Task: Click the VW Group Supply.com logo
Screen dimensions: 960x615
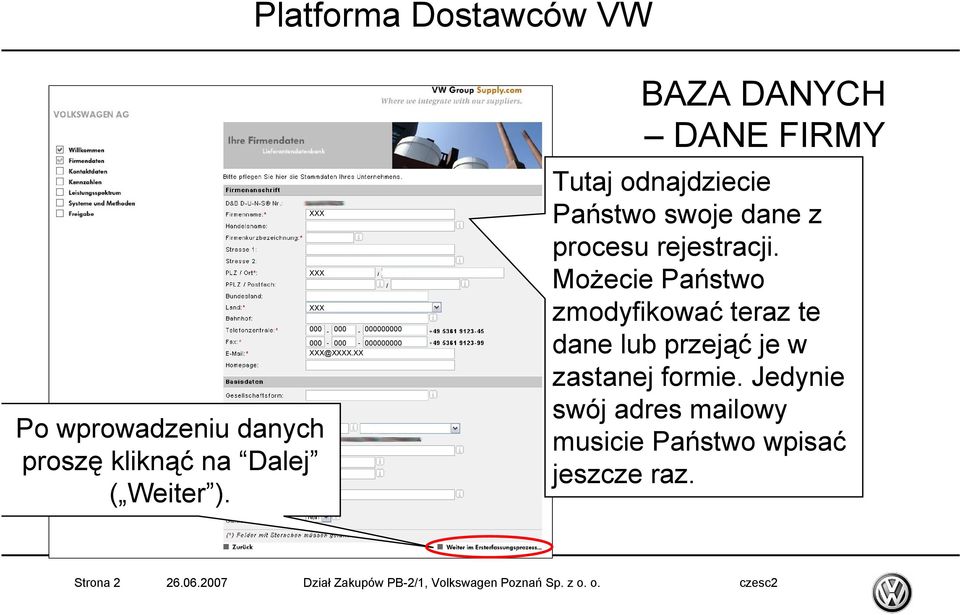Action: 476,90
